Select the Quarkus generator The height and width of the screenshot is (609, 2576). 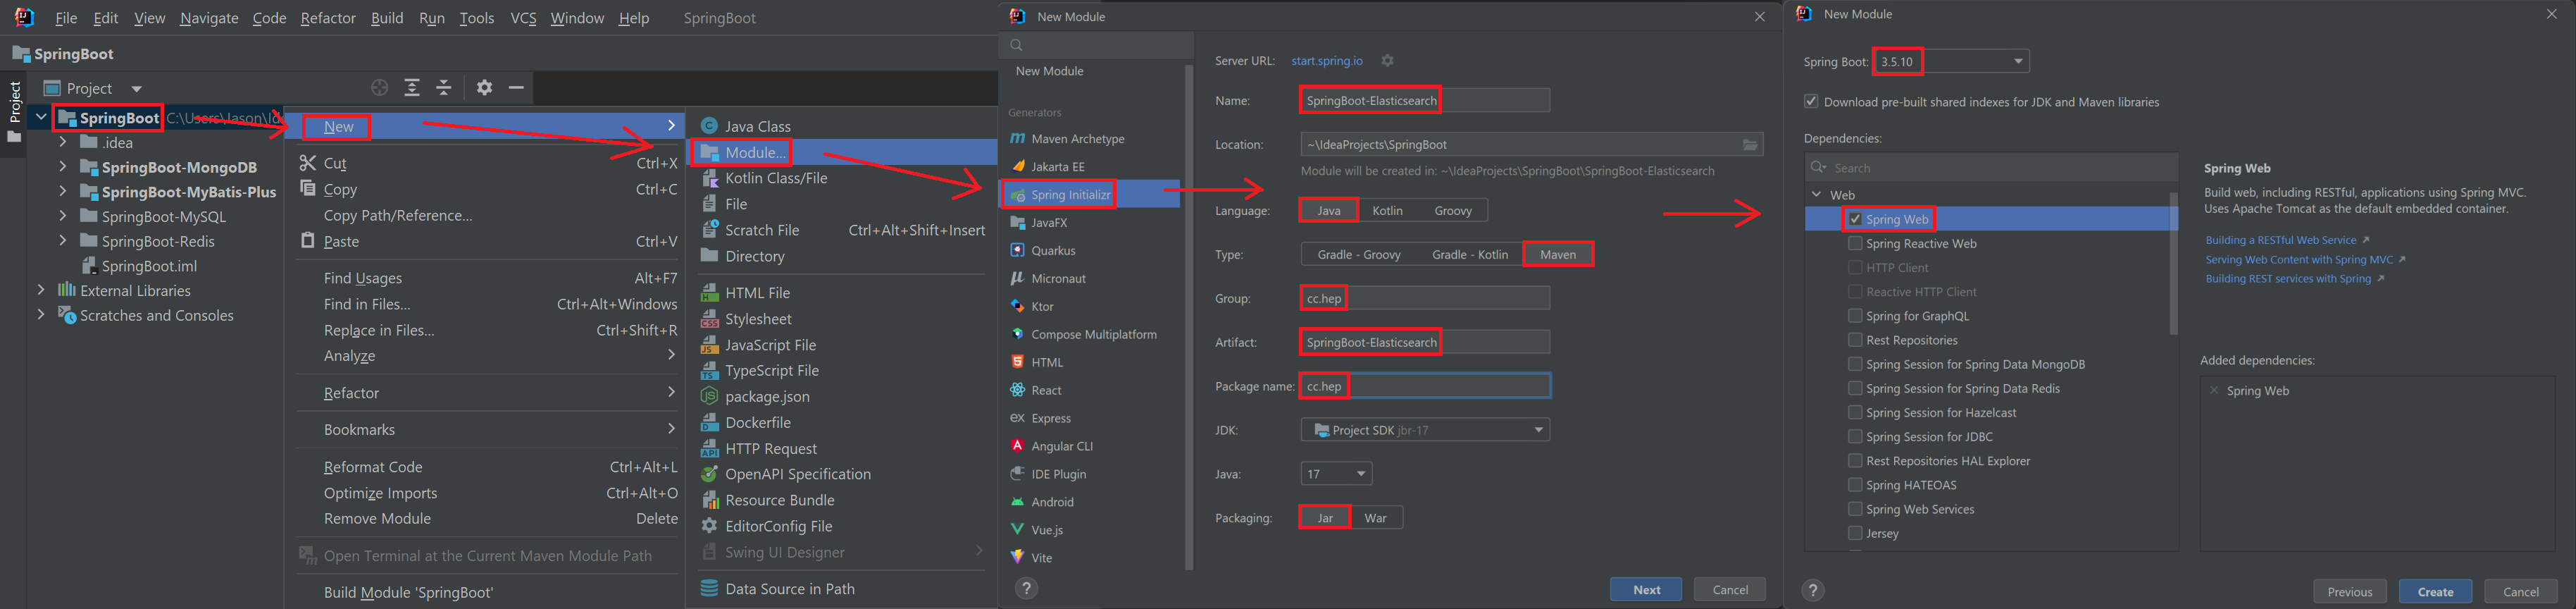pyautogui.click(x=1053, y=251)
